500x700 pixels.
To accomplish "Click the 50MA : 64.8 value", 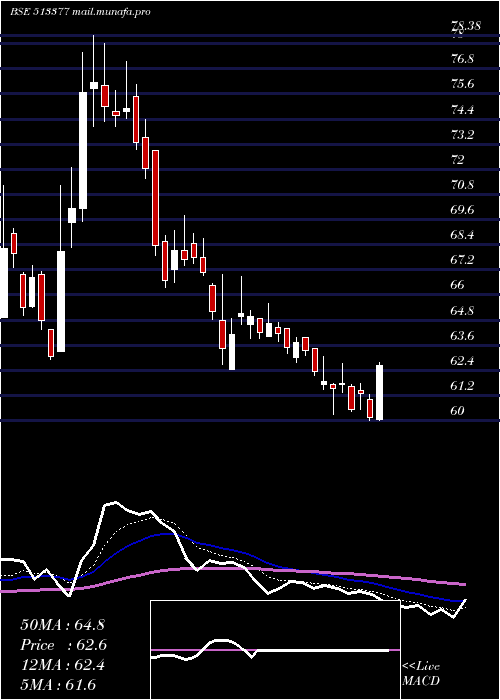I will [x=62, y=625].
